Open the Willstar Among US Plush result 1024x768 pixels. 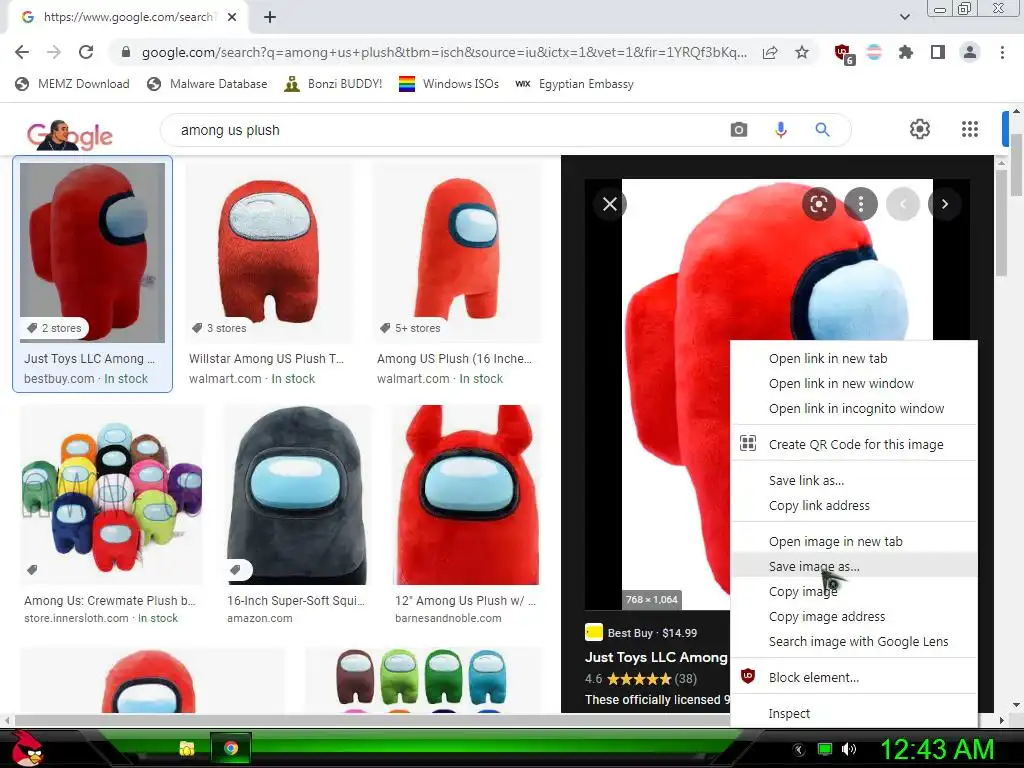click(269, 274)
